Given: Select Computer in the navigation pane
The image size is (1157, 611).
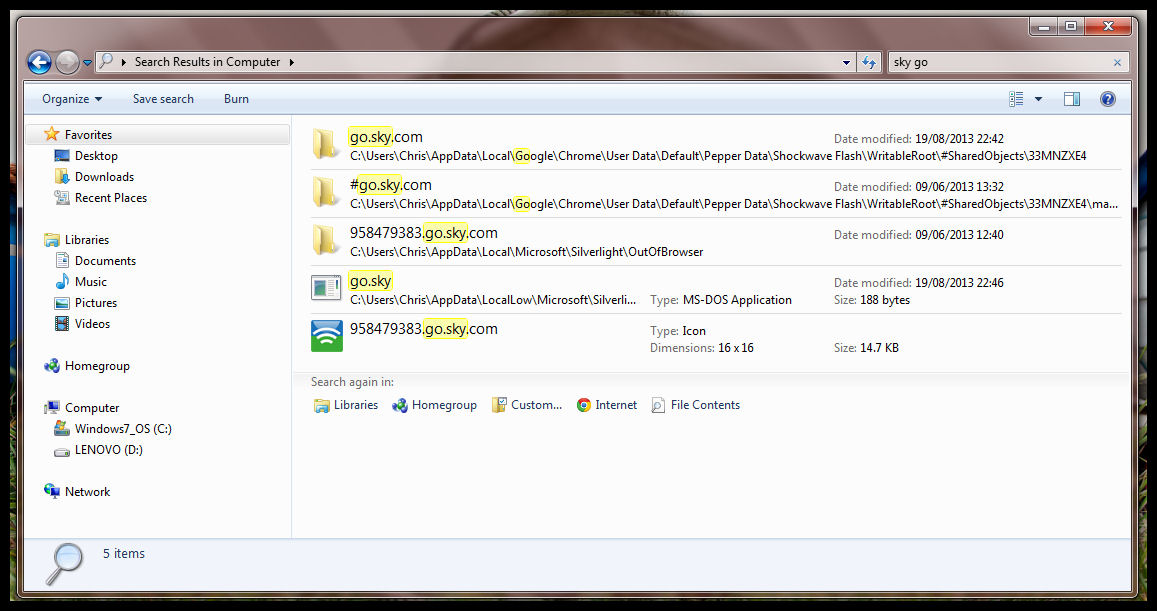Looking at the screenshot, I should coord(91,408).
